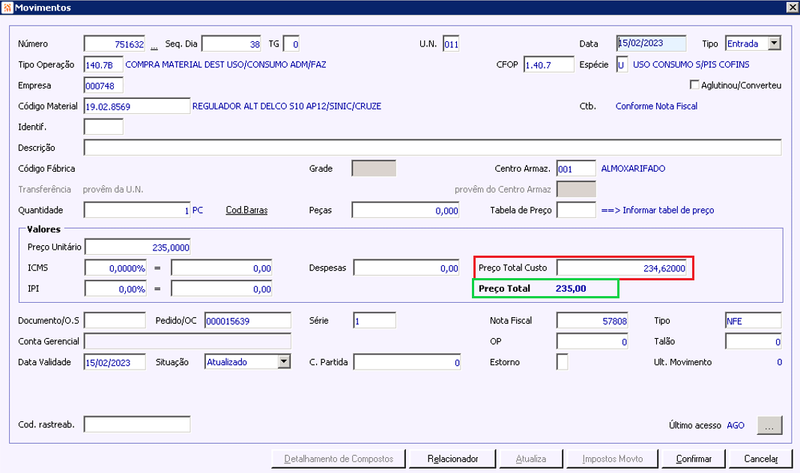Click the Código Material field

137,106
